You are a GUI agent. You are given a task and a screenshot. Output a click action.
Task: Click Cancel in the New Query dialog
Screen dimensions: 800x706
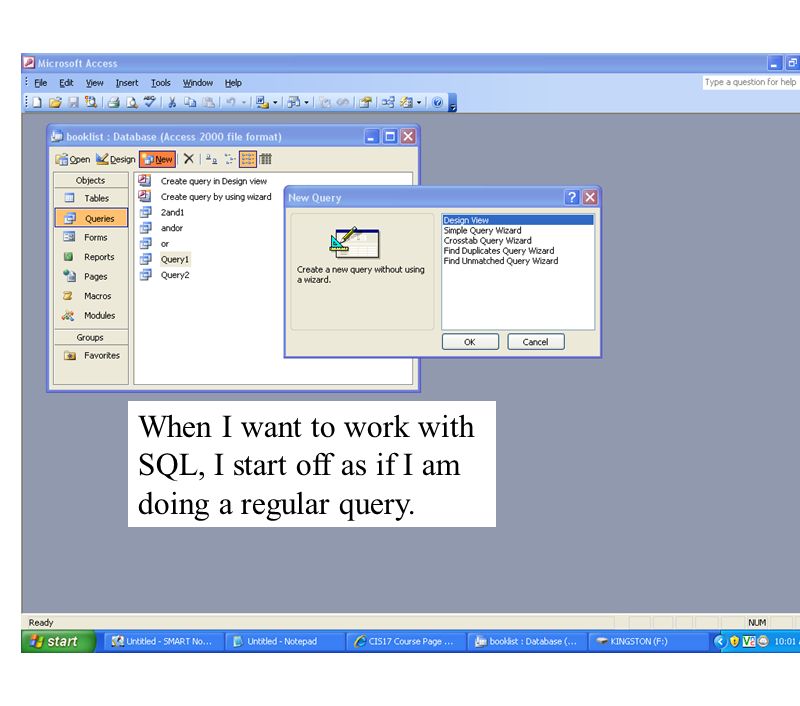click(x=535, y=342)
